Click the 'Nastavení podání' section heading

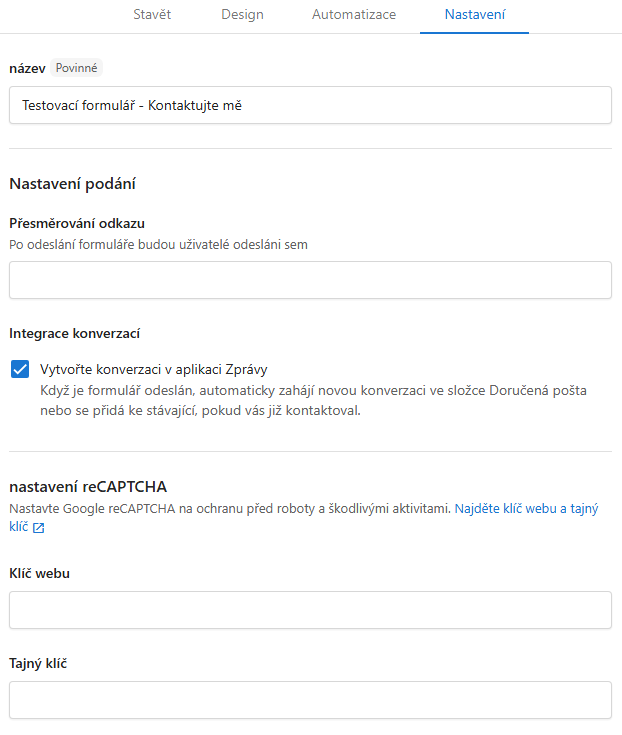72,183
